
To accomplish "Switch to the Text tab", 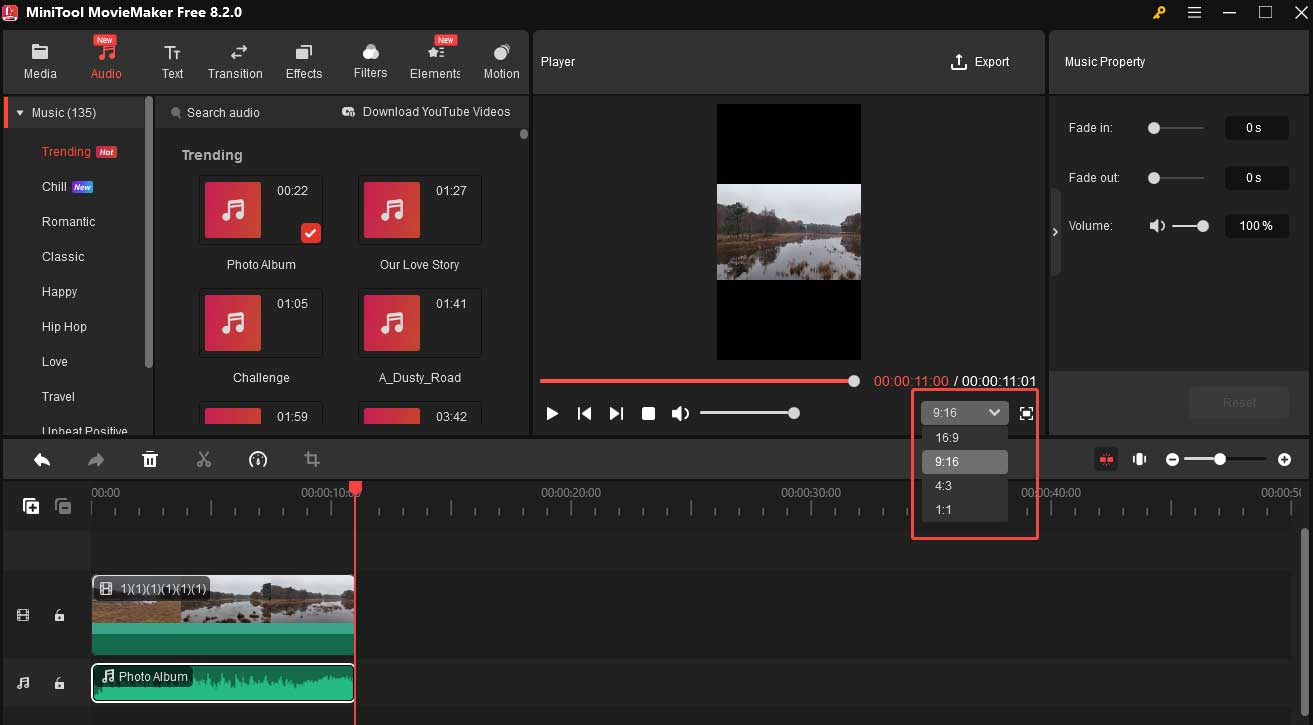I will [x=173, y=62].
